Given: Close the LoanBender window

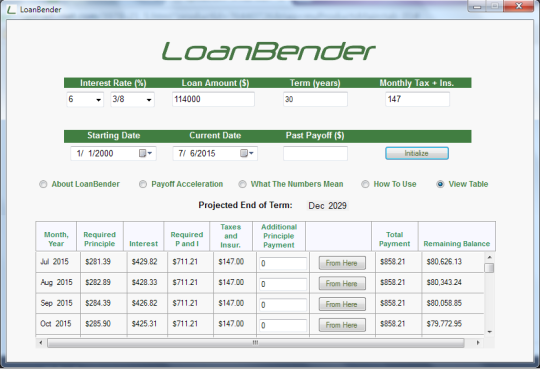Looking at the screenshot, I should pyautogui.click(x=519, y=6).
